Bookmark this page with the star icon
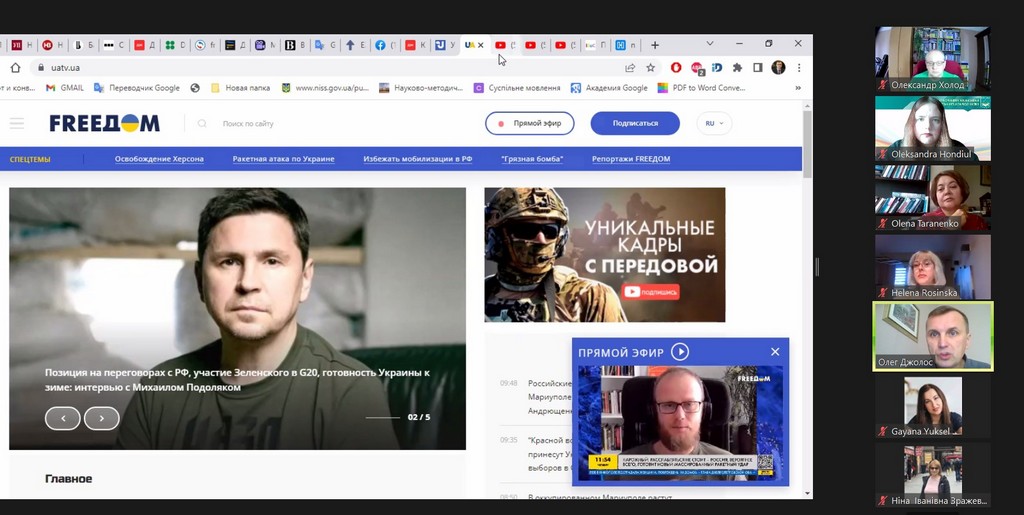 tap(651, 68)
